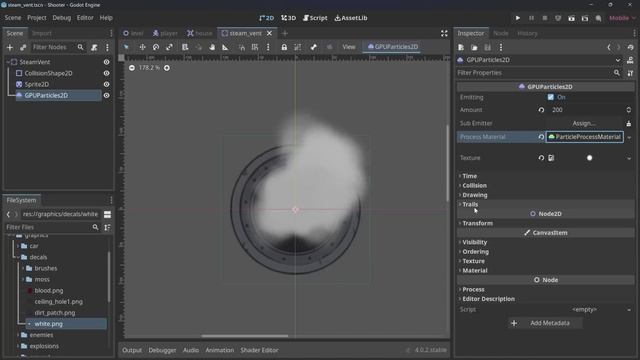This screenshot has width=640, height=360.
Task: Toggle smart snapping in the viewport toolbar
Action: coord(242,47)
